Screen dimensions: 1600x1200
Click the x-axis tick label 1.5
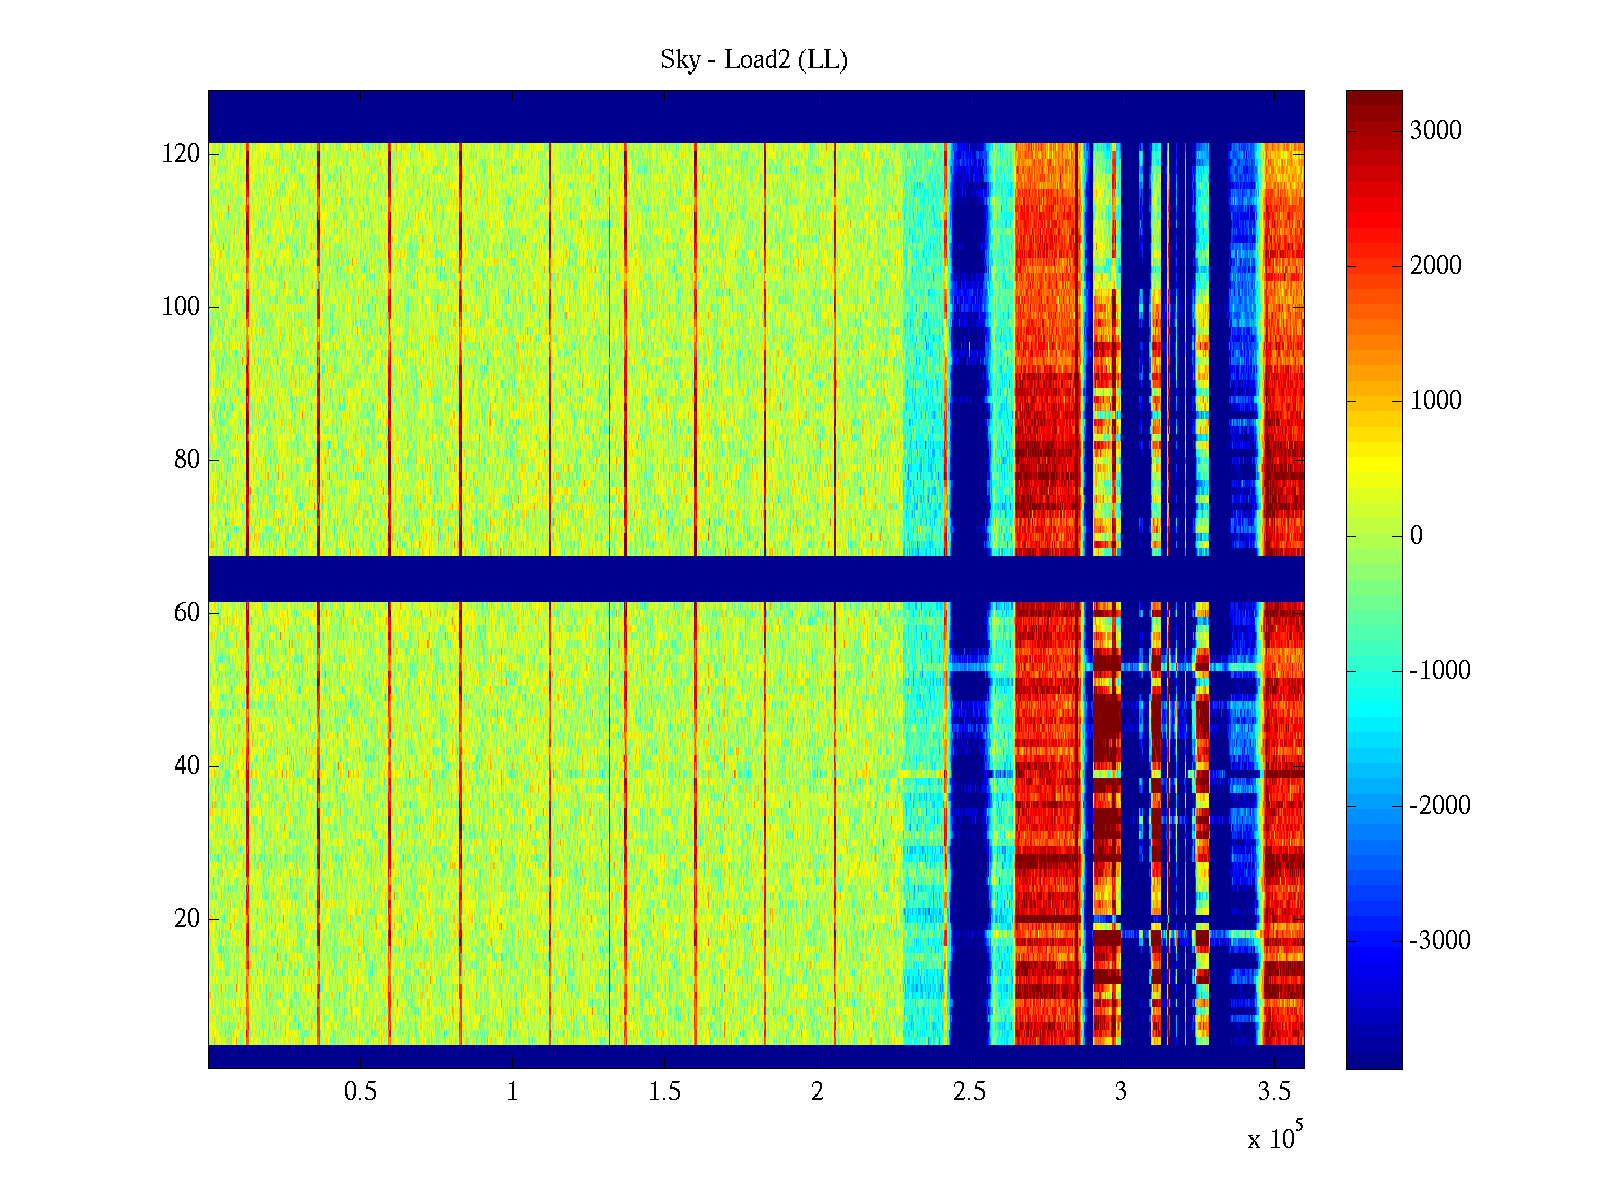(x=665, y=1092)
